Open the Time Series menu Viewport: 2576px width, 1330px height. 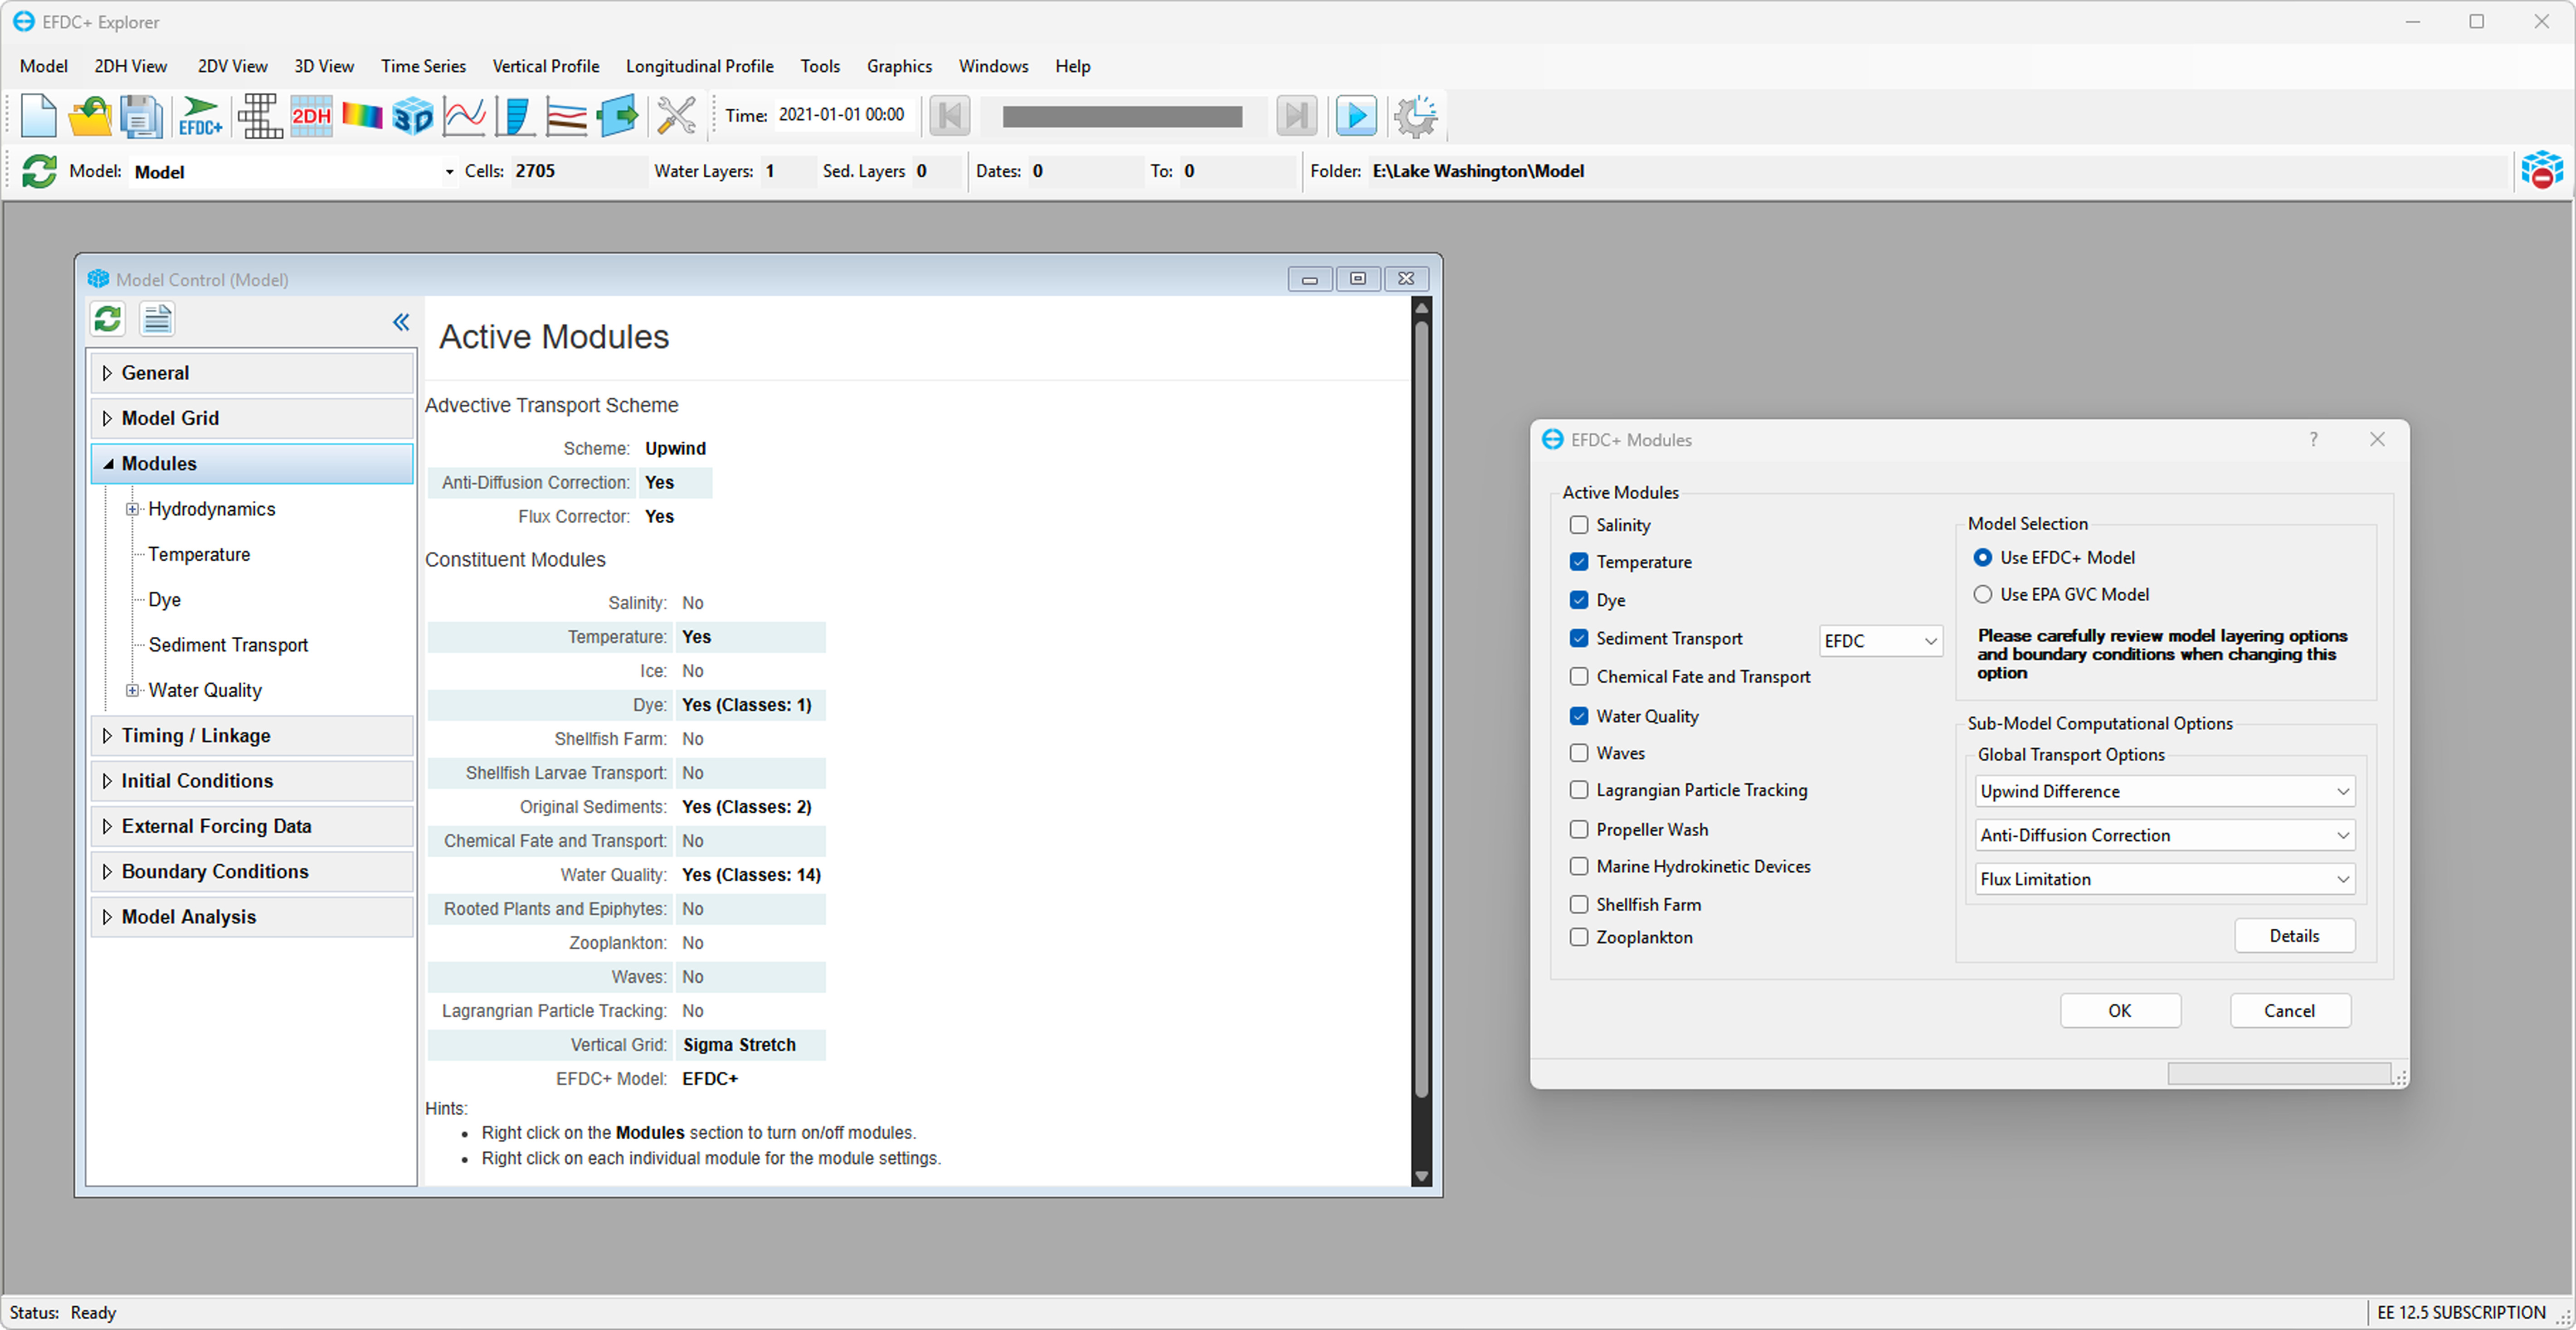coord(423,66)
